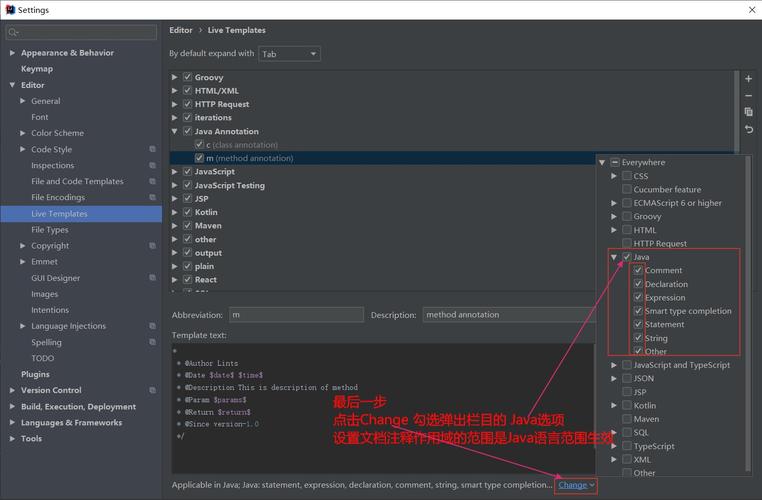Screen dimensions: 762x500
Task: Click the Description input field
Action: [x=509, y=314]
